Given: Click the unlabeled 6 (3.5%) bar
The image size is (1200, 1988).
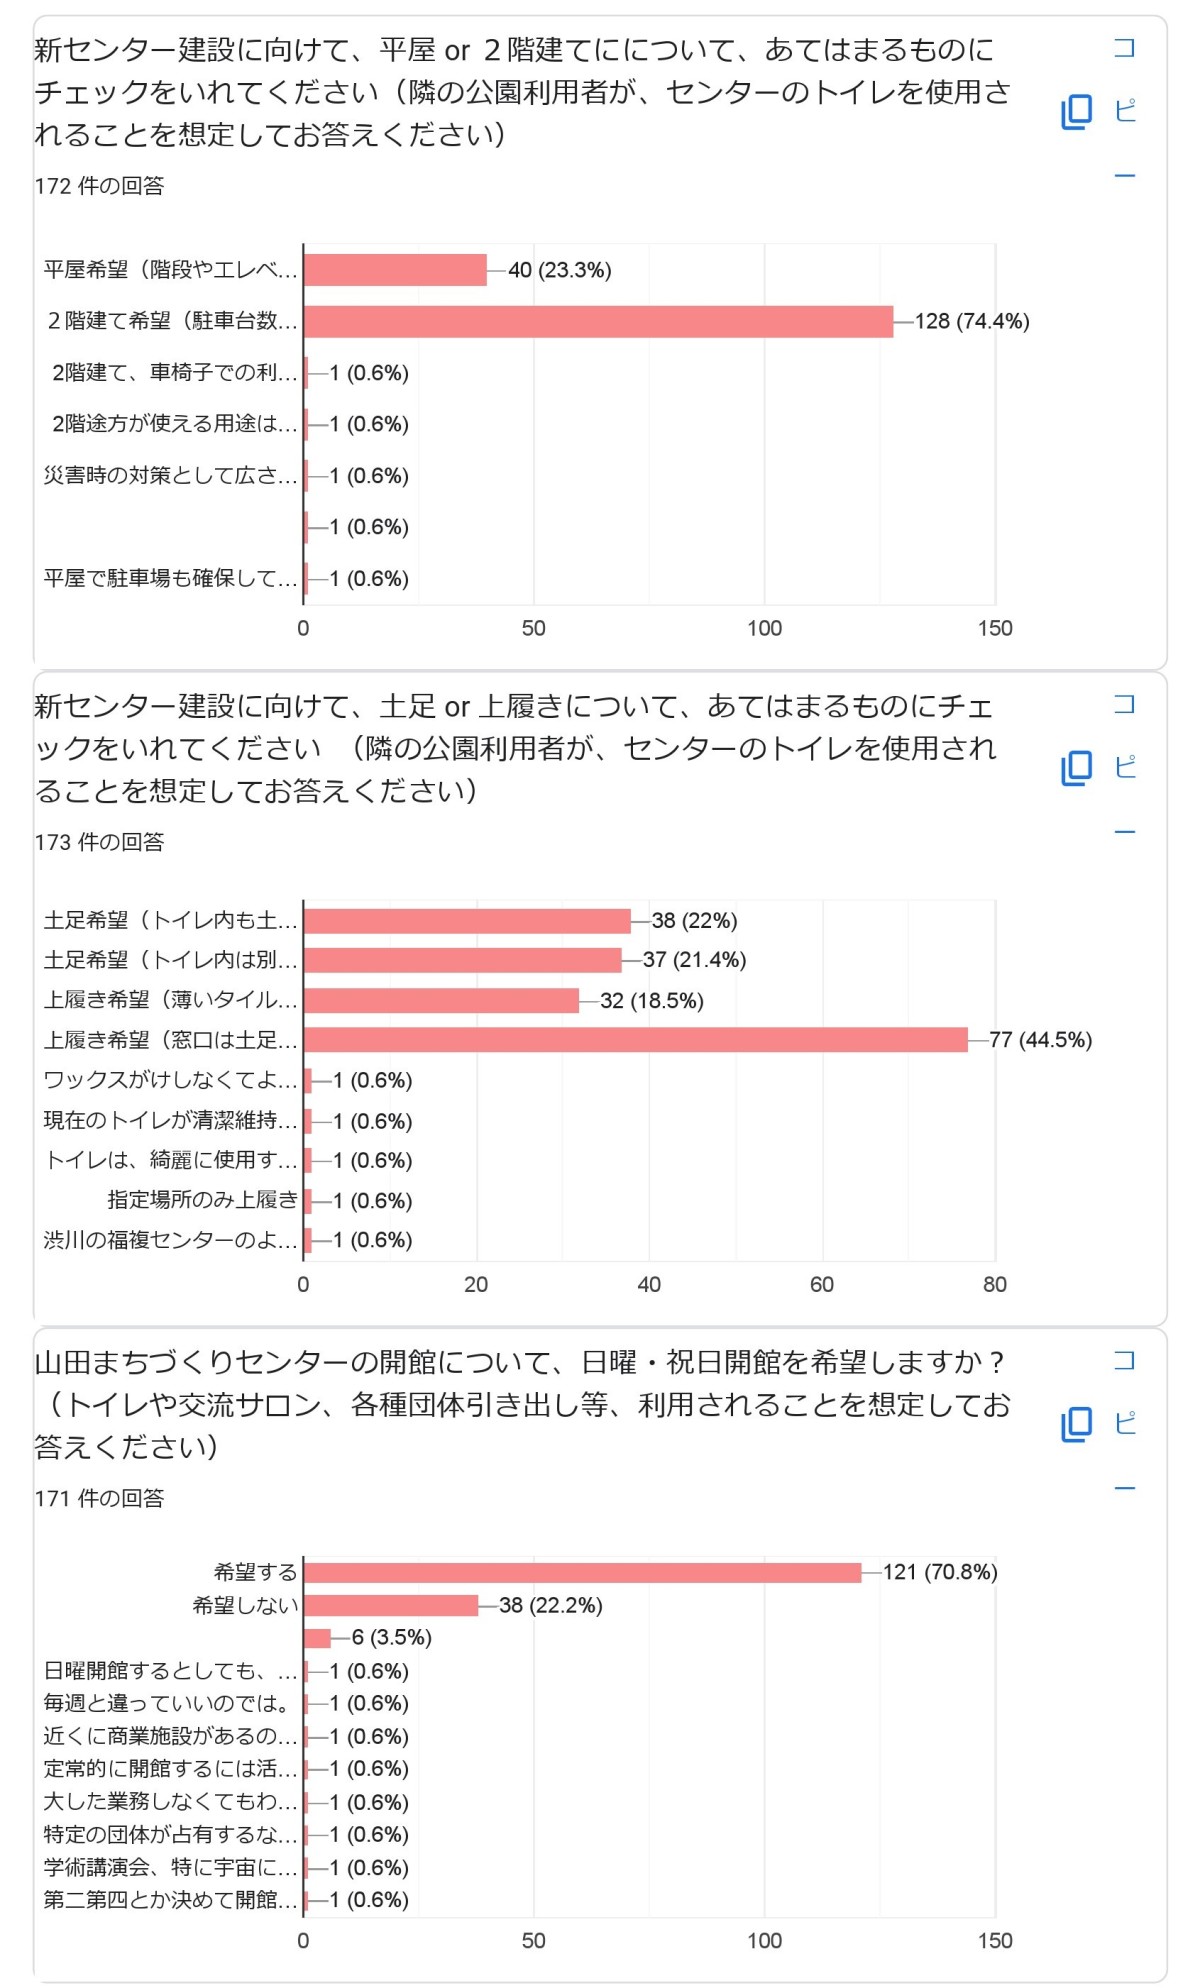Looking at the screenshot, I should [317, 1638].
